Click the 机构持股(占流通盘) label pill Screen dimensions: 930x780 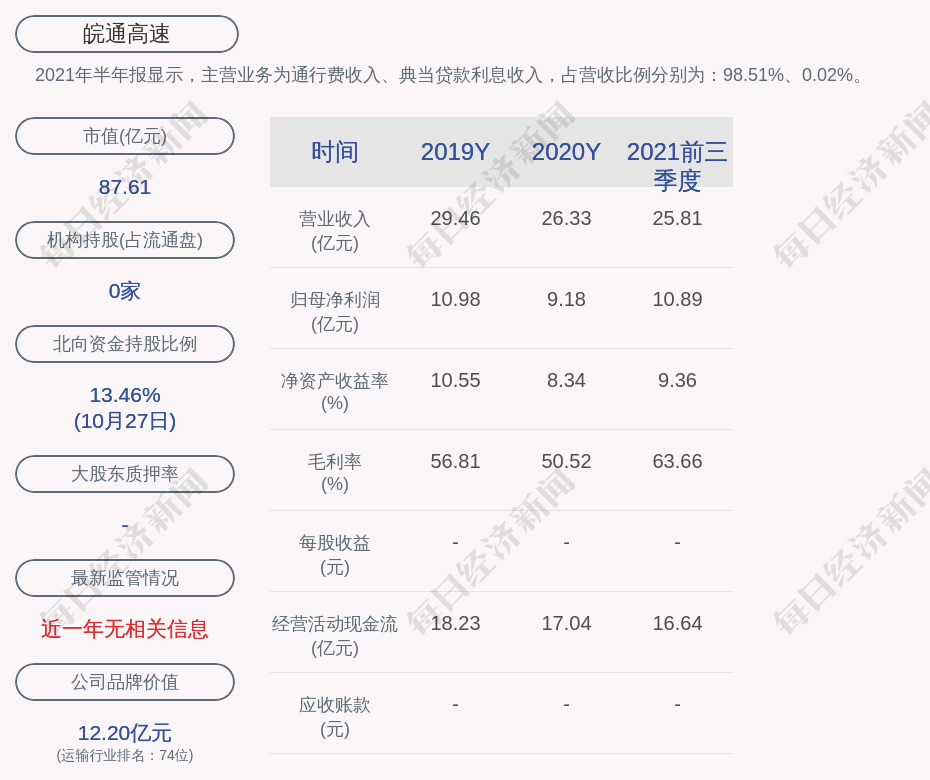pyautogui.click(x=125, y=240)
